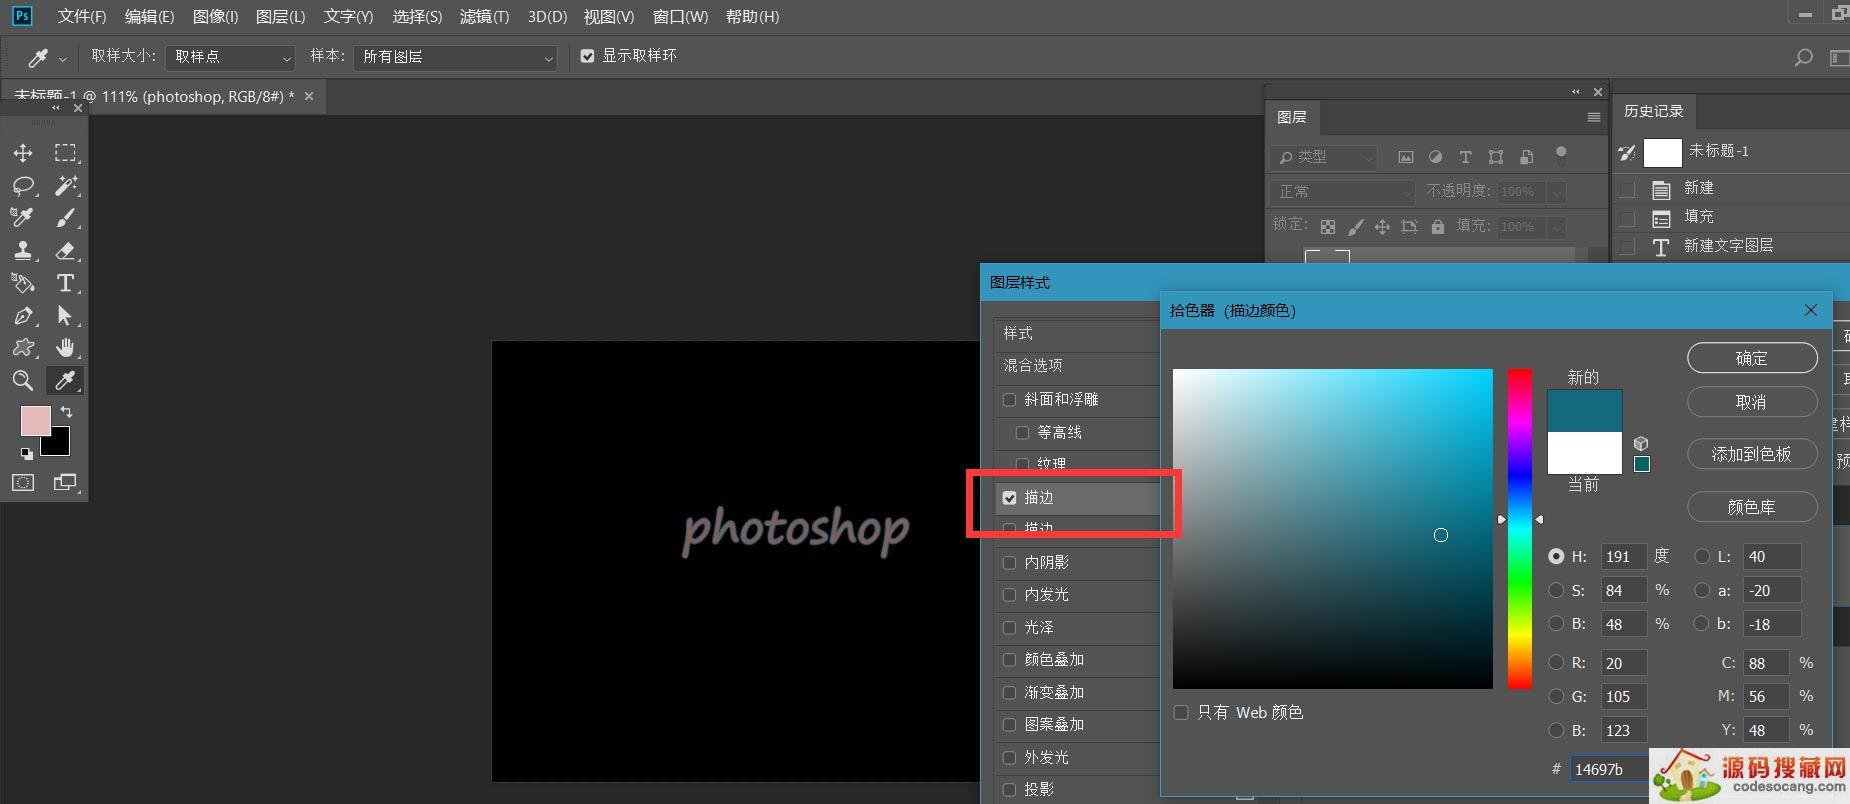Open the 图像(I) menu

215,17
